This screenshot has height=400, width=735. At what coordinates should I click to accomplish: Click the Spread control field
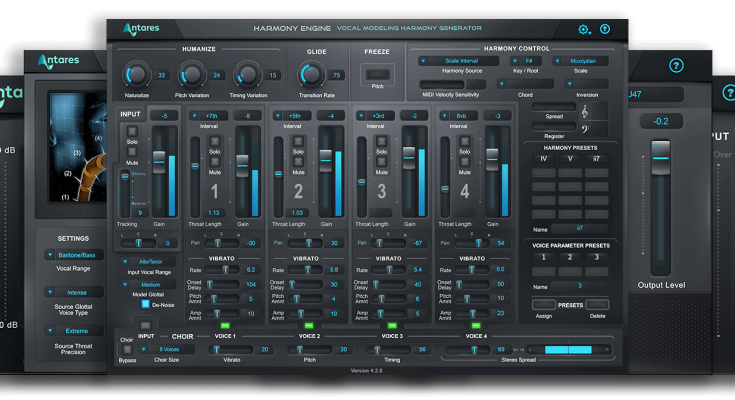554,107
